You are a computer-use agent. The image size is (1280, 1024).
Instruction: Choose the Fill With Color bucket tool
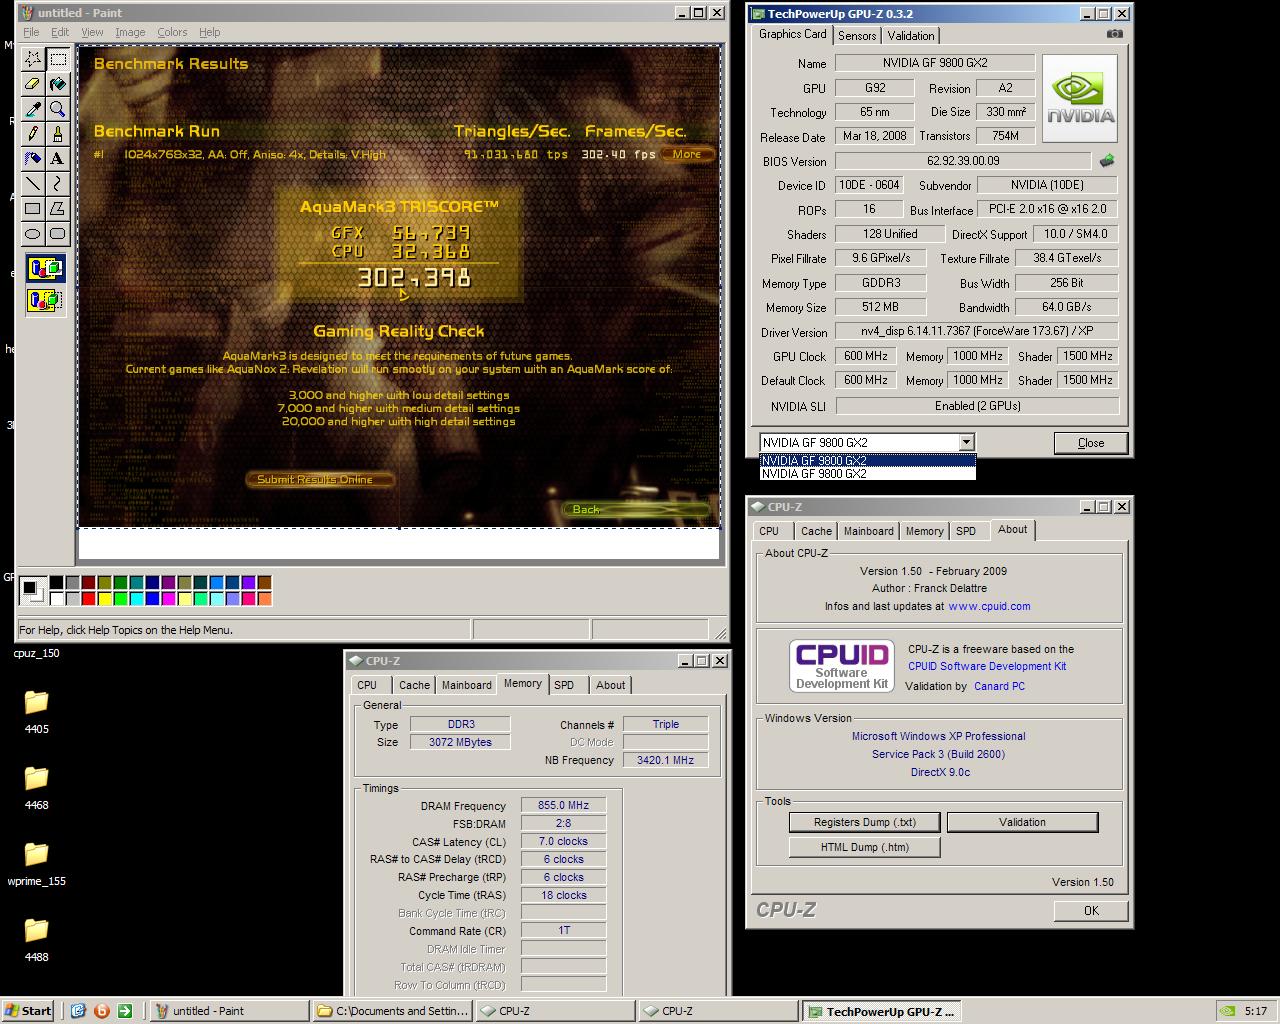pyautogui.click(x=58, y=84)
